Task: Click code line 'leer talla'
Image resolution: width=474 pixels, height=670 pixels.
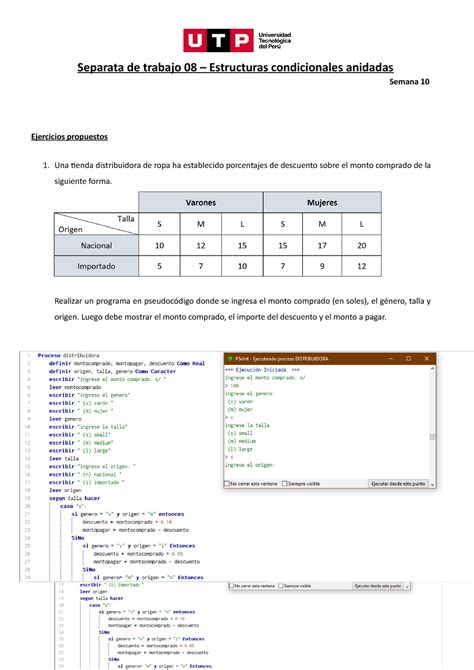Action: tap(64, 458)
